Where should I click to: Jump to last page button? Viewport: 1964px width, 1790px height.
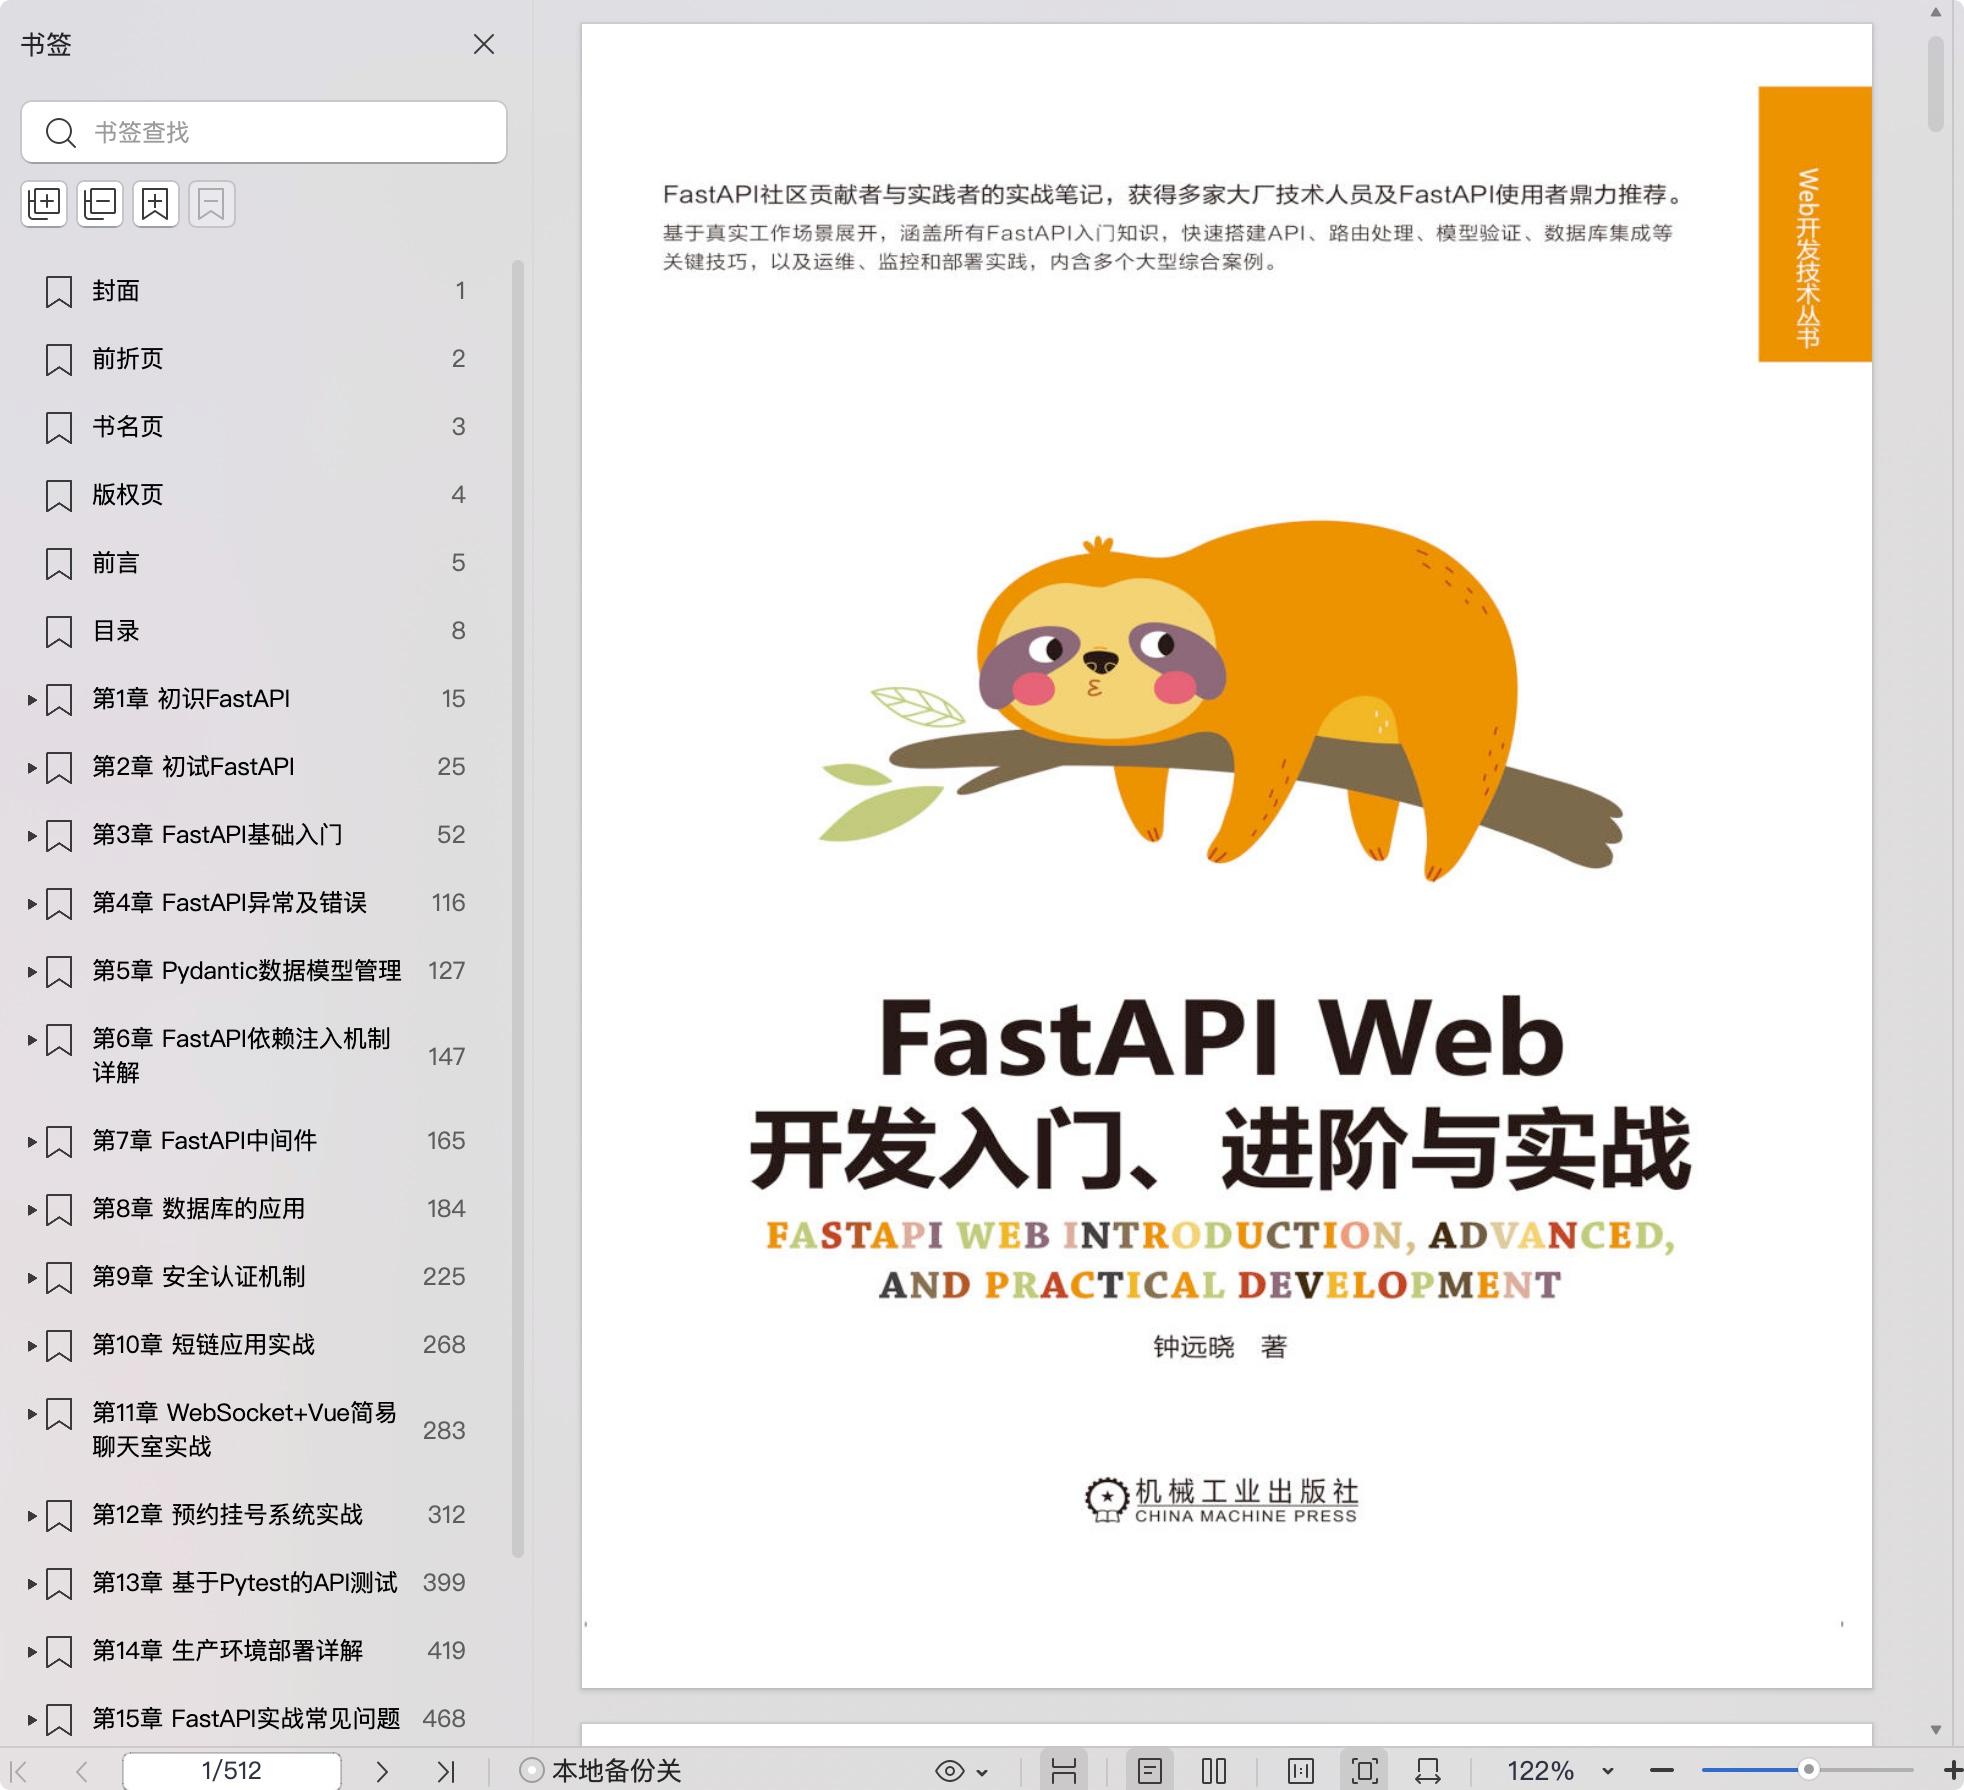(x=446, y=1771)
